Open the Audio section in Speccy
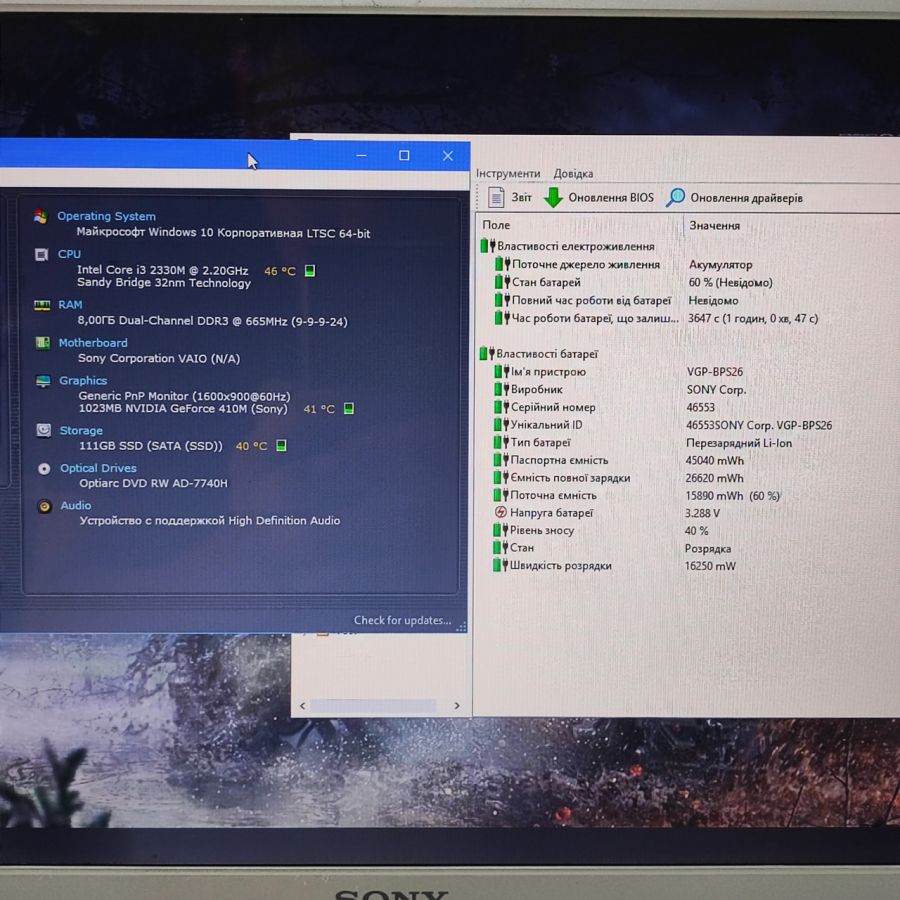This screenshot has height=900, width=900. (76, 506)
